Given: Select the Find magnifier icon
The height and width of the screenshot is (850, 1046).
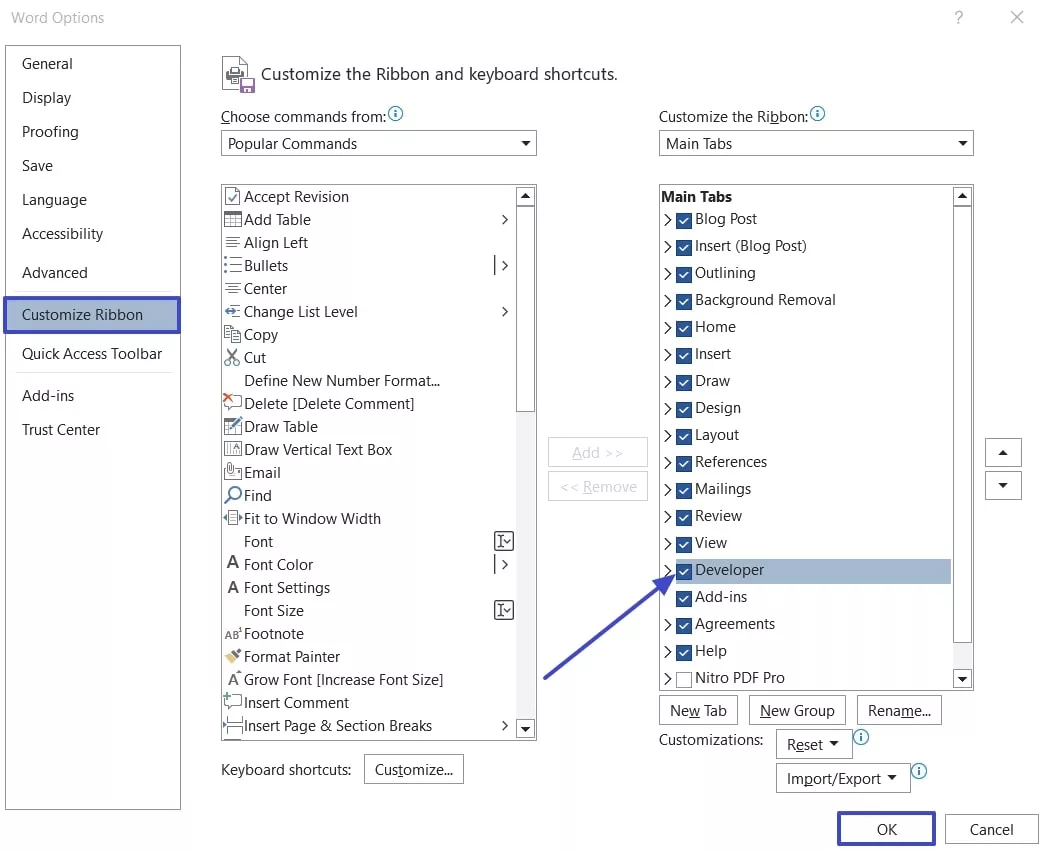Looking at the screenshot, I should tap(232, 495).
